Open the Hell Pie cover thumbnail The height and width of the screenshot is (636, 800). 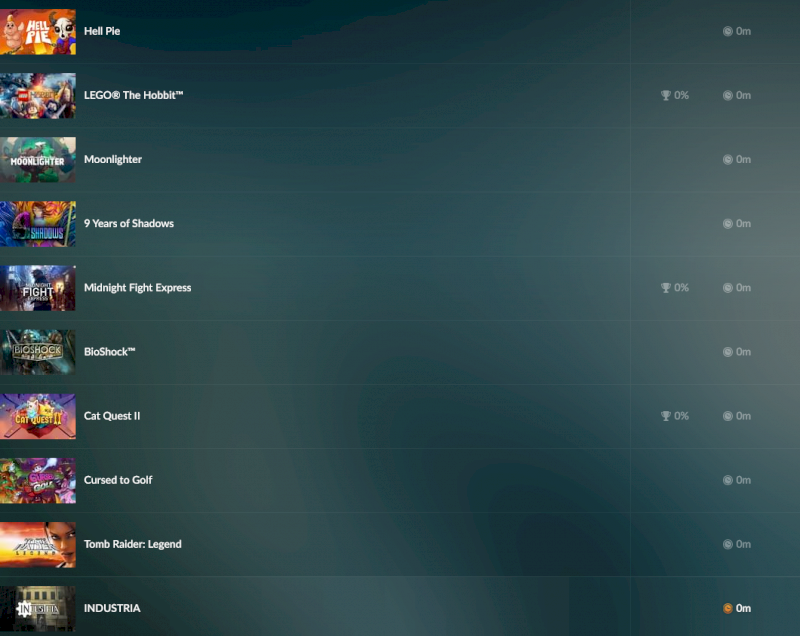[x=38, y=32]
